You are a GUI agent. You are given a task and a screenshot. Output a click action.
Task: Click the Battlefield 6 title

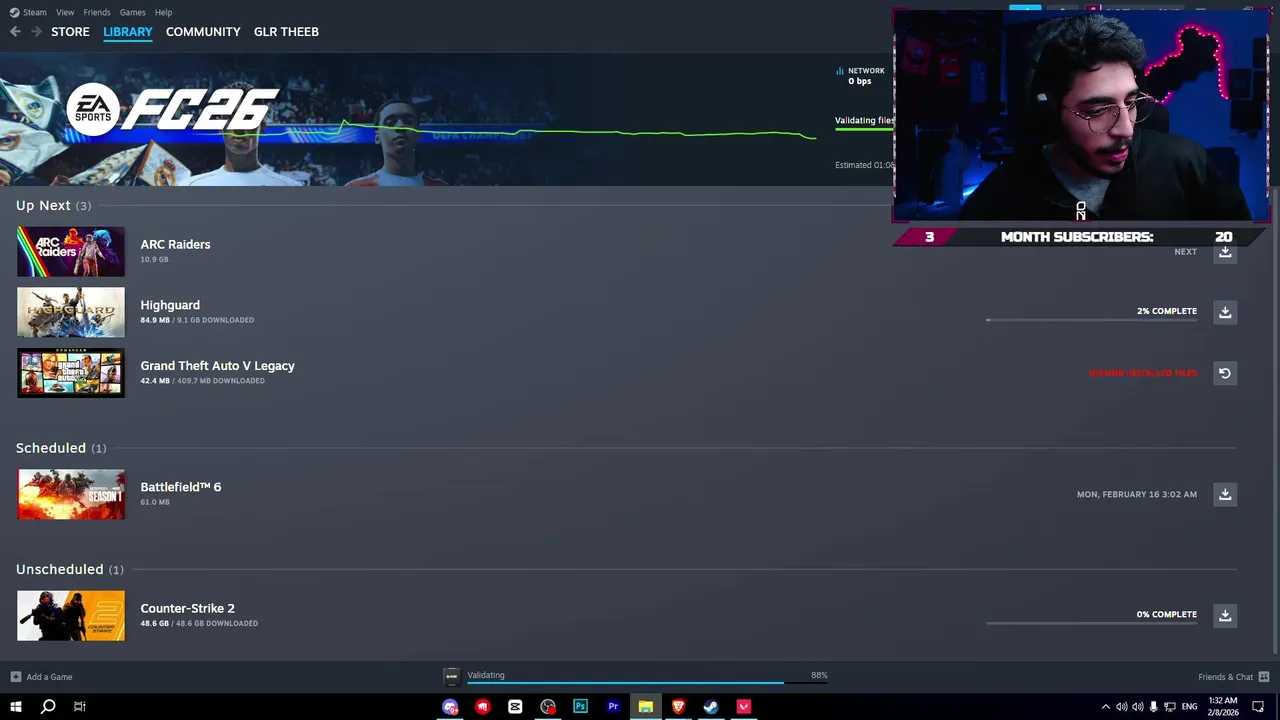pyautogui.click(x=180, y=487)
